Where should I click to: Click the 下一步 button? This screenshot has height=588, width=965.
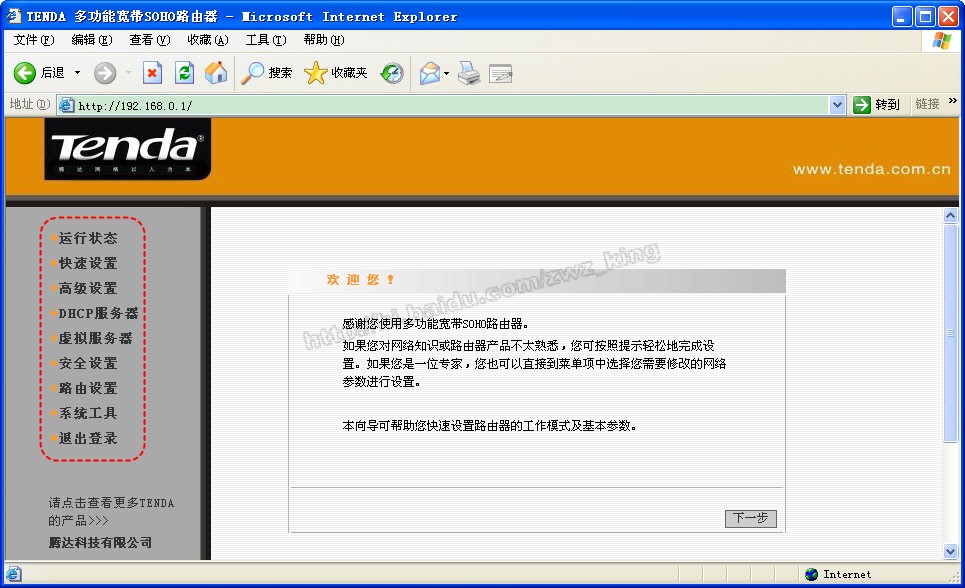click(750, 518)
